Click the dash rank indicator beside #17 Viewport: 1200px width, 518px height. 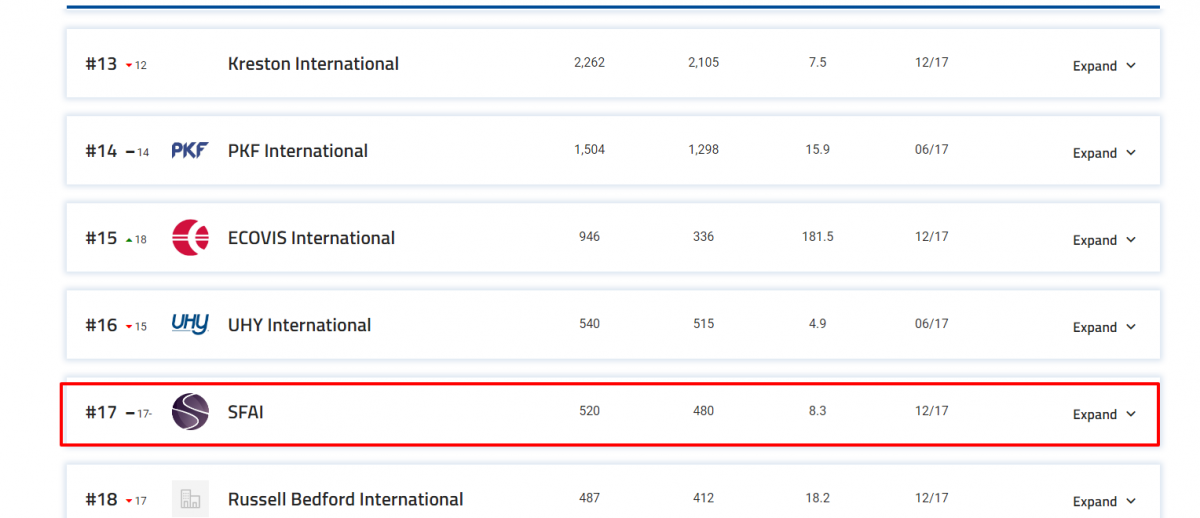coord(130,413)
